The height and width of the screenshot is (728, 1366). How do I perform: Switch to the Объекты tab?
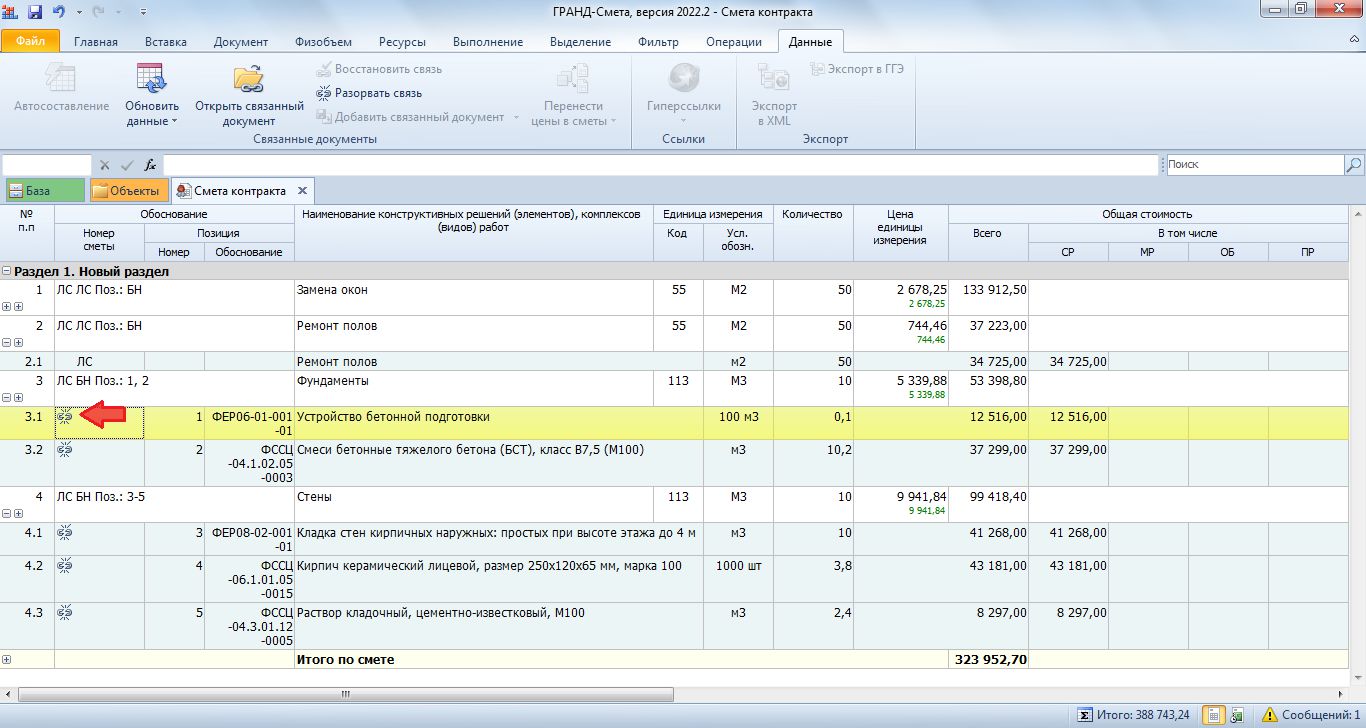[128, 191]
